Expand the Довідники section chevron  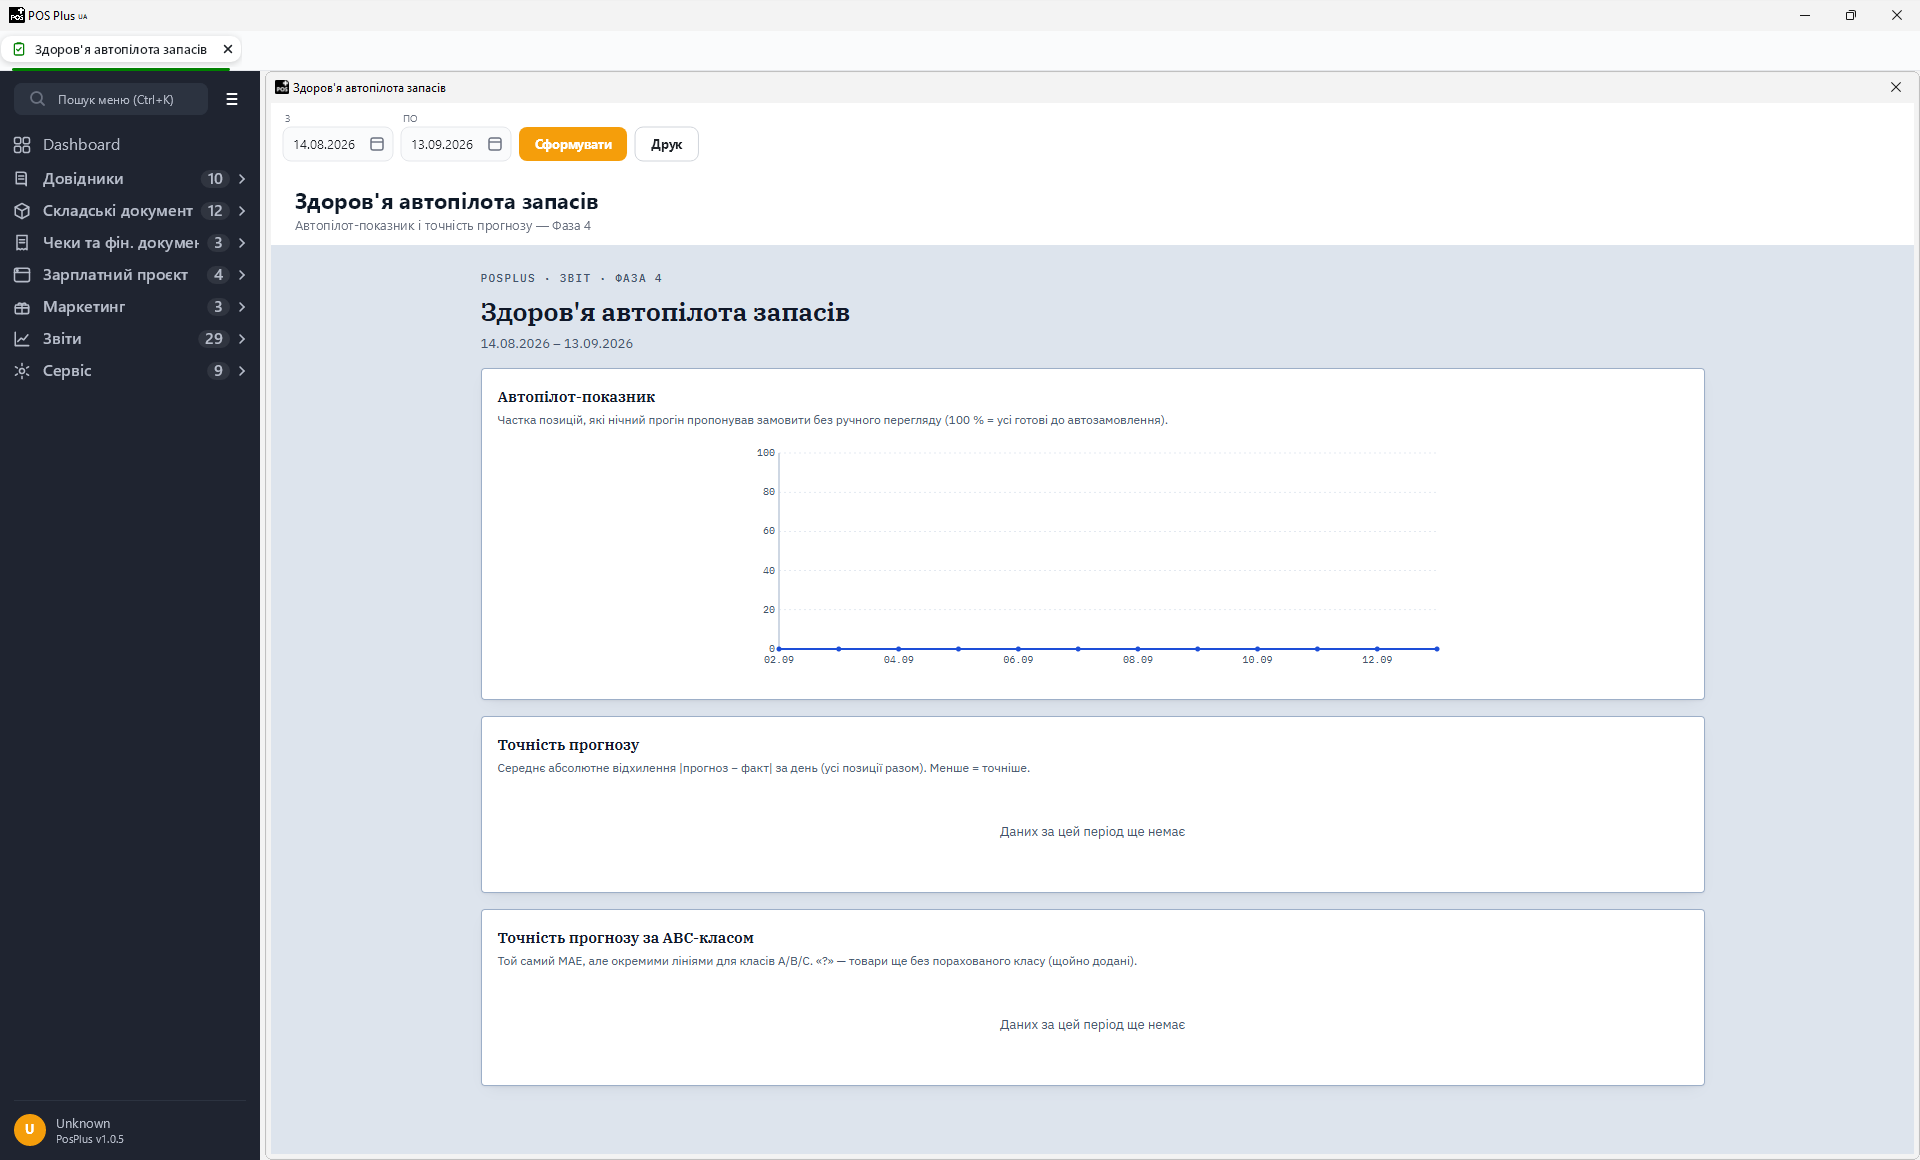(242, 179)
